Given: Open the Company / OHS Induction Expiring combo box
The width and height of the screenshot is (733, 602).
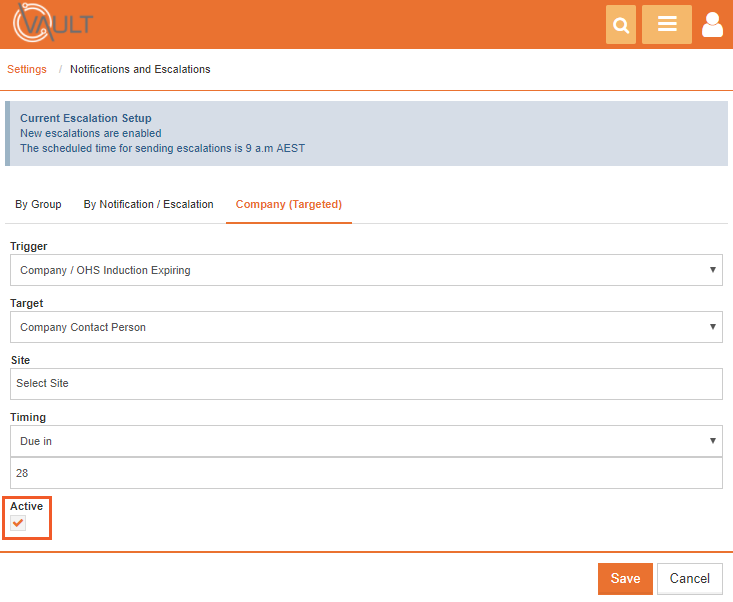Looking at the screenshot, I should point(366,270).
